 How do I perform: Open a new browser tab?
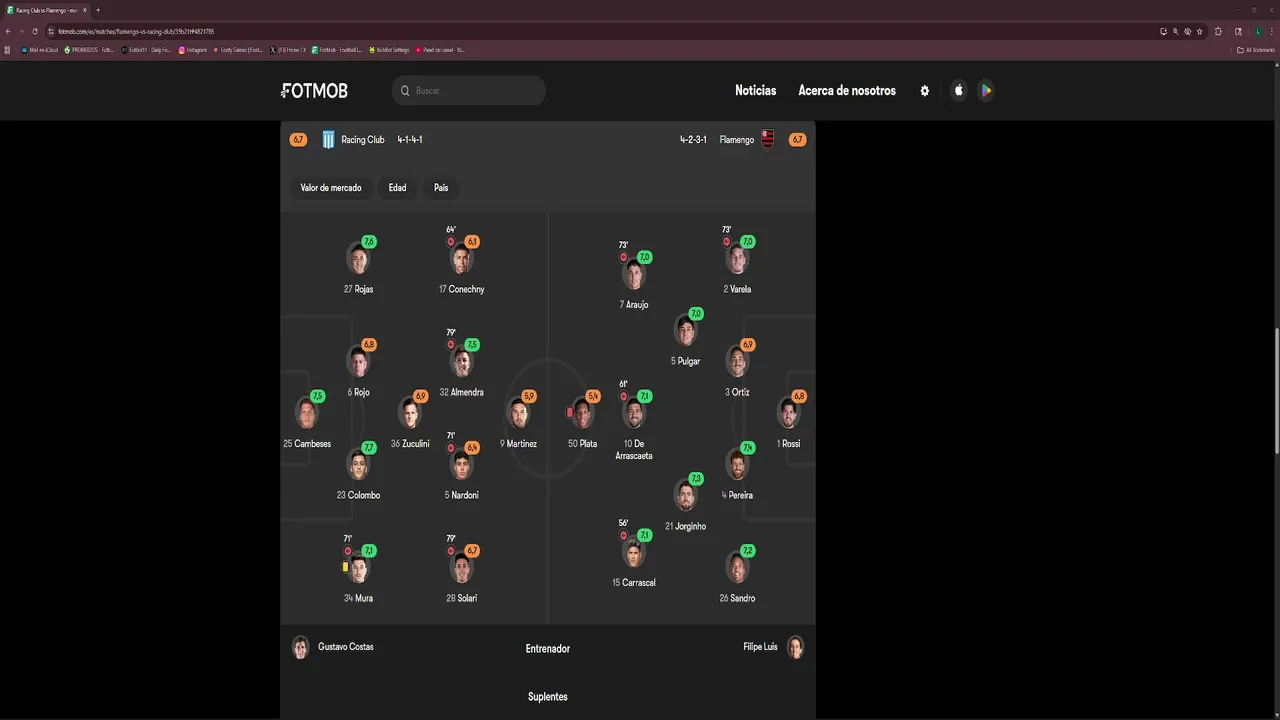tap(98, 10)
